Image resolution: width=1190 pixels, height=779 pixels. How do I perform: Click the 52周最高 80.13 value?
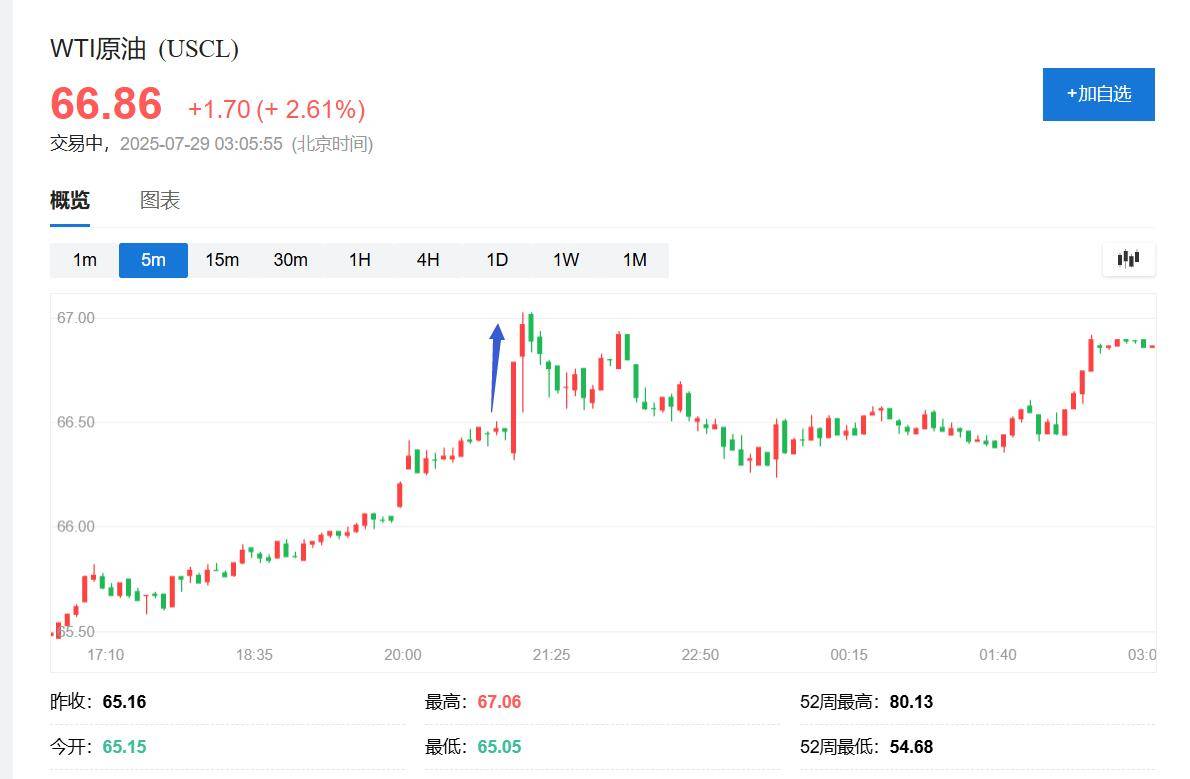coord(911,701)
